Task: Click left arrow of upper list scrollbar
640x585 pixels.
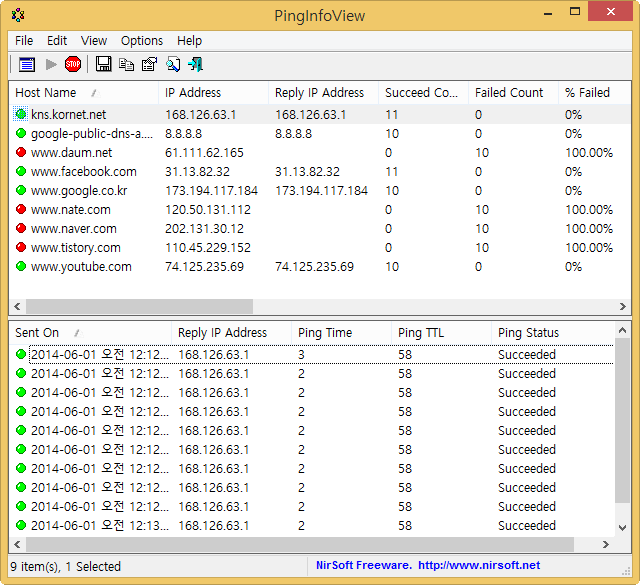Action: pos(17,306)
